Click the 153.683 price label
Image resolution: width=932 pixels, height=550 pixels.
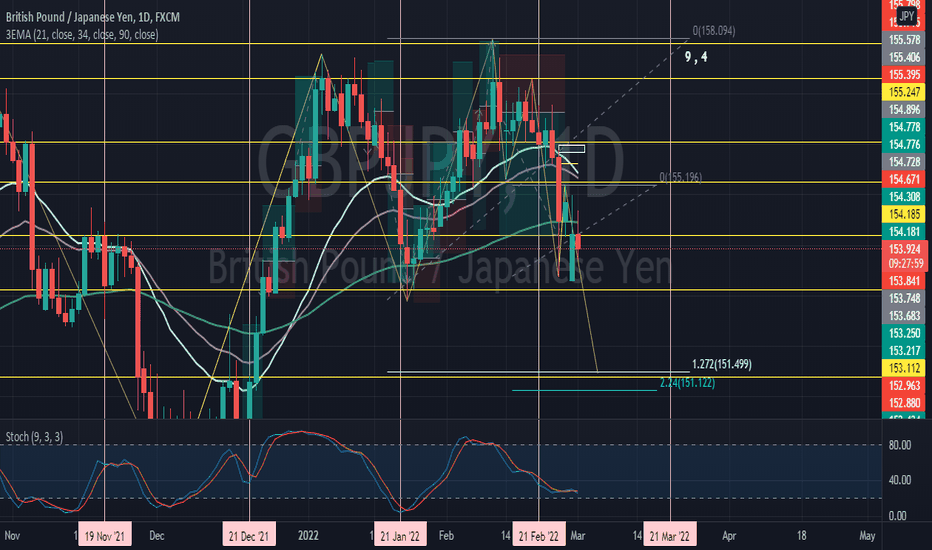904,316
